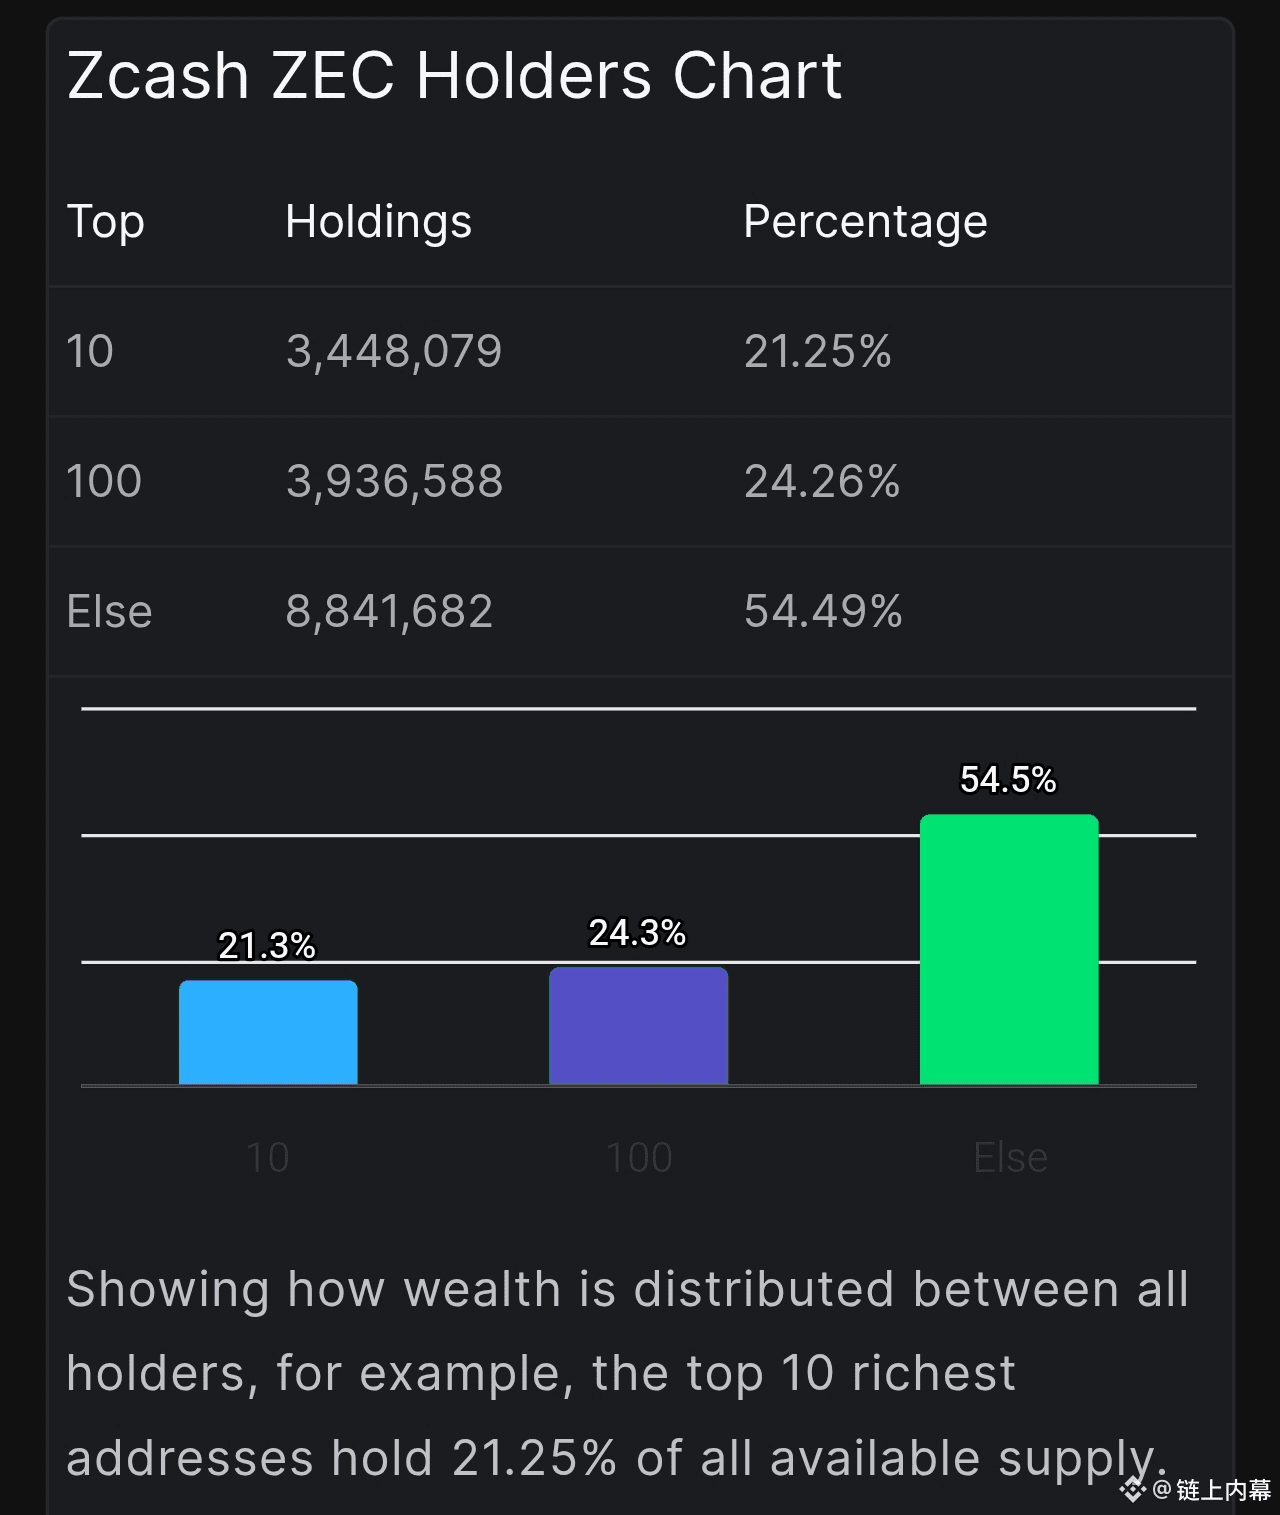Click the blue top-10 holders bar
The height and width of the screenshot is (1515, 1280).
click(x=268, y=1032)
